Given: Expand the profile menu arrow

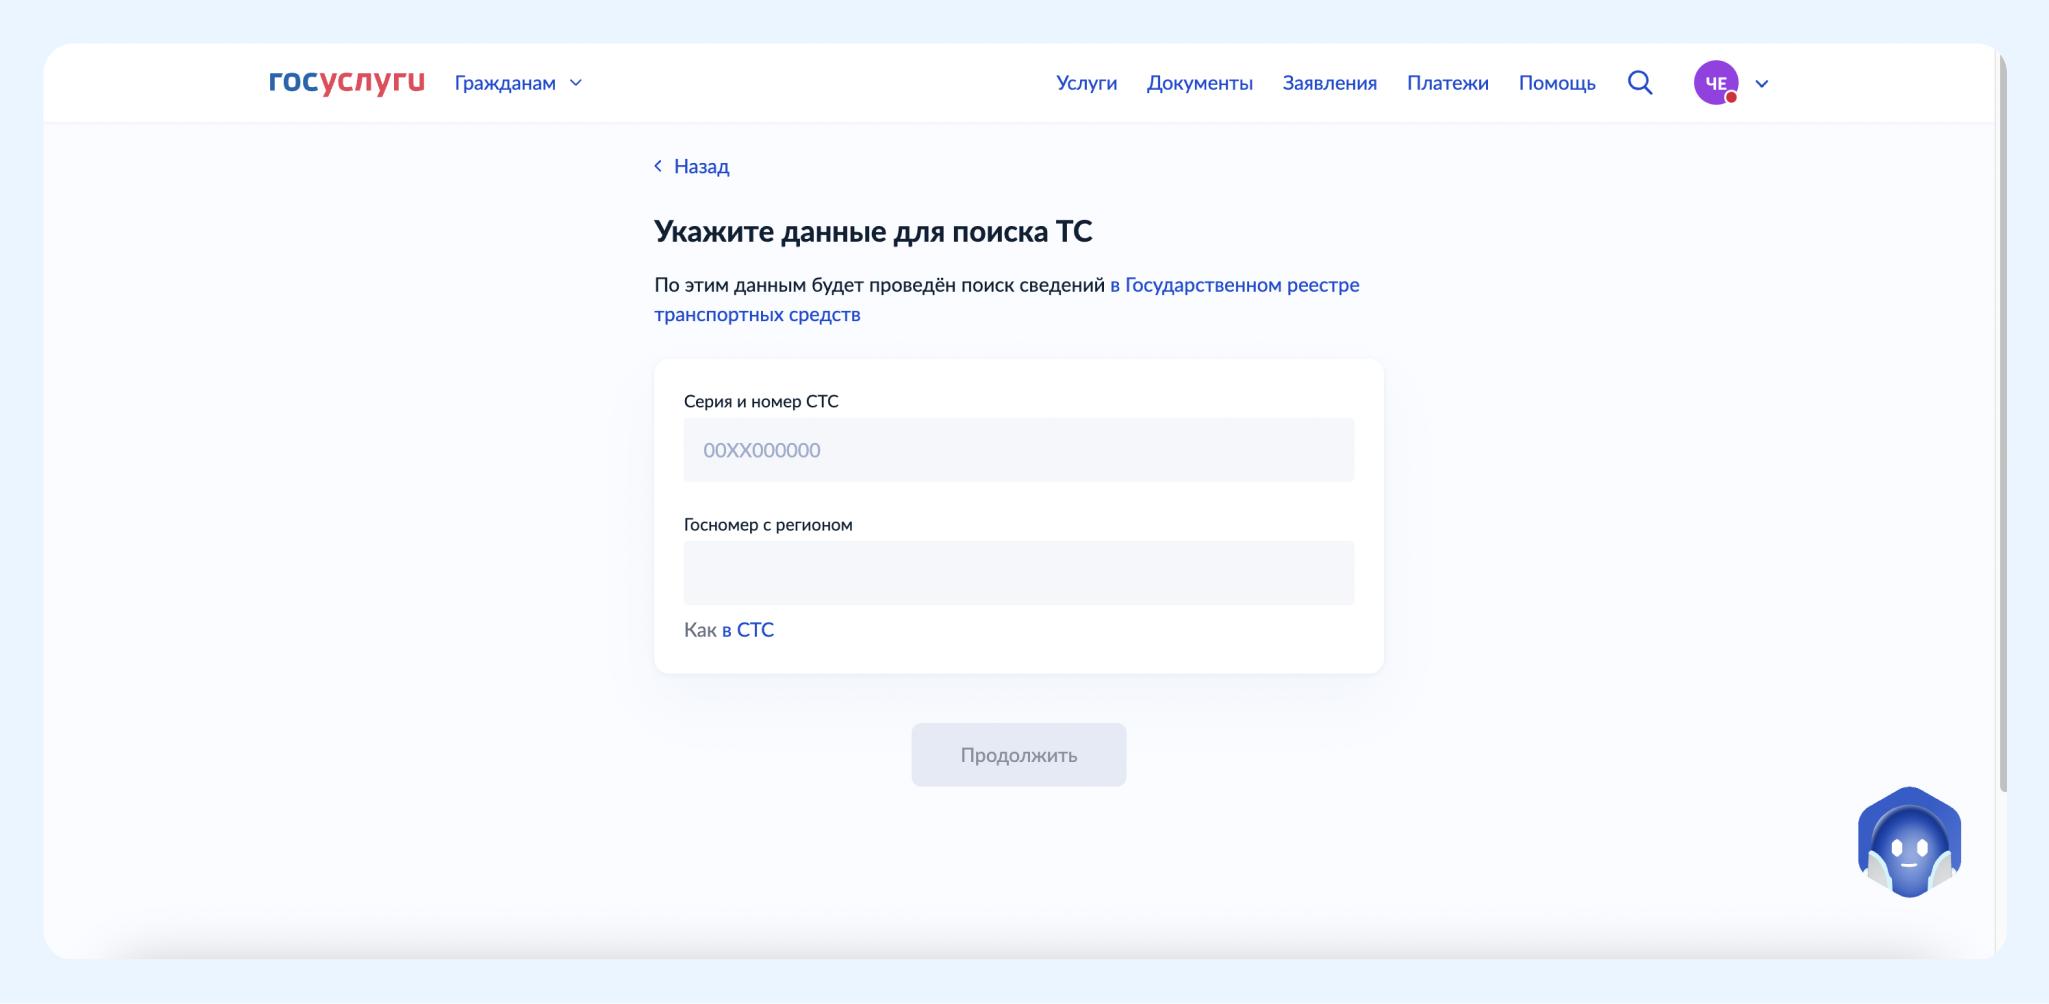Looking at the screenshot, I should (x=1762, y=84).
